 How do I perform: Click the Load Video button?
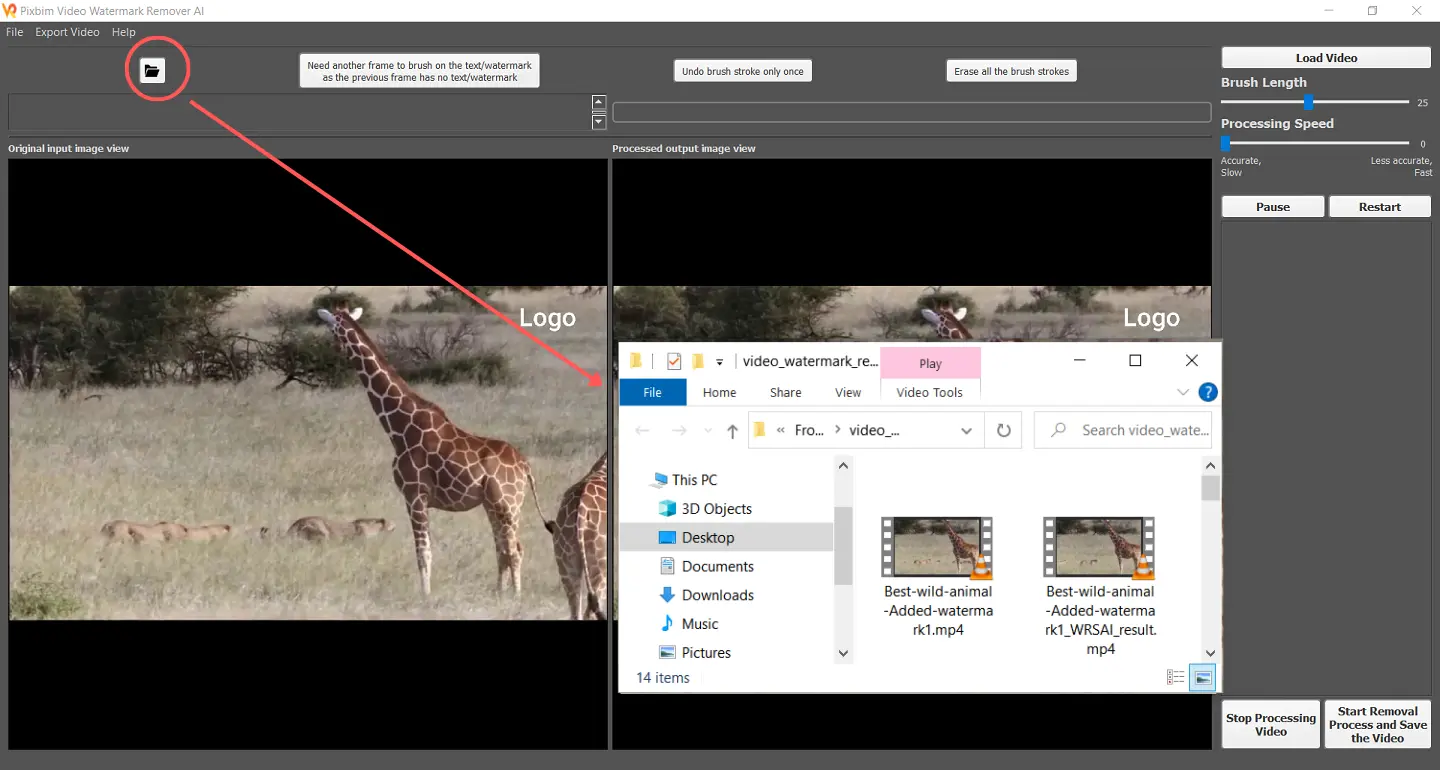pyautogui.click(x=1326, y=58)
